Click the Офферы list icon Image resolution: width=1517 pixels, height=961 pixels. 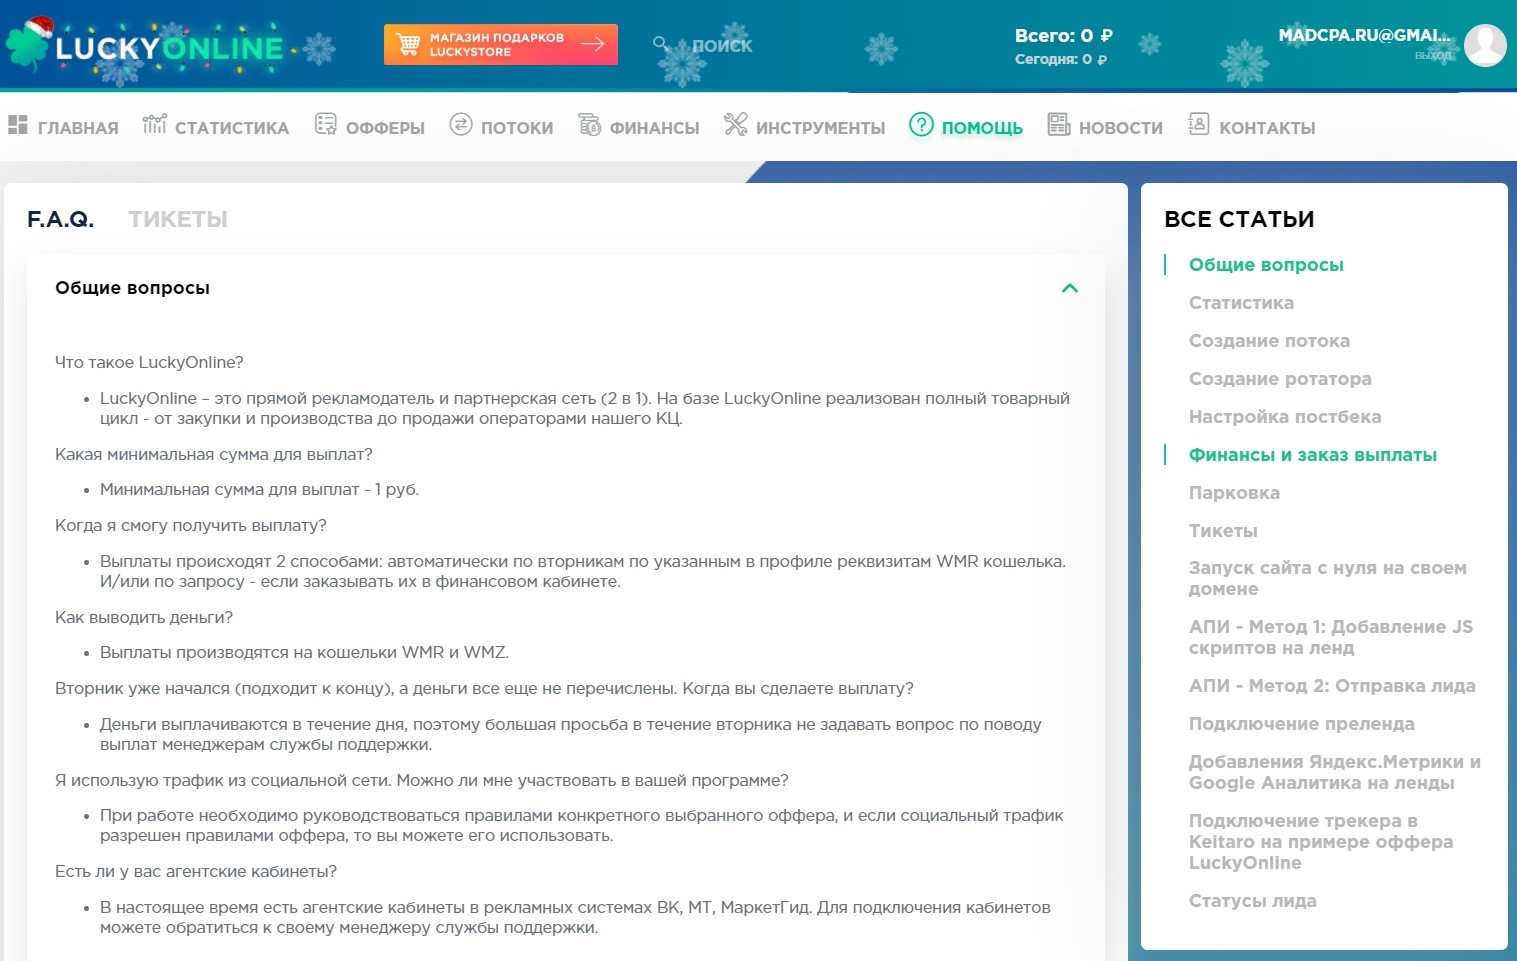[x=325, y=124]
